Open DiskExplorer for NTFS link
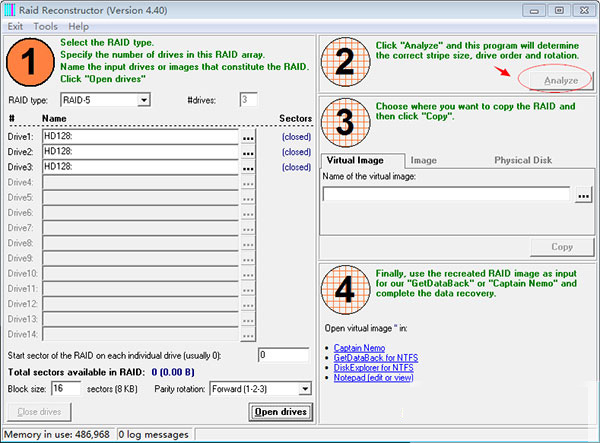Screen dimensions: 600x443 pos(375,368)
